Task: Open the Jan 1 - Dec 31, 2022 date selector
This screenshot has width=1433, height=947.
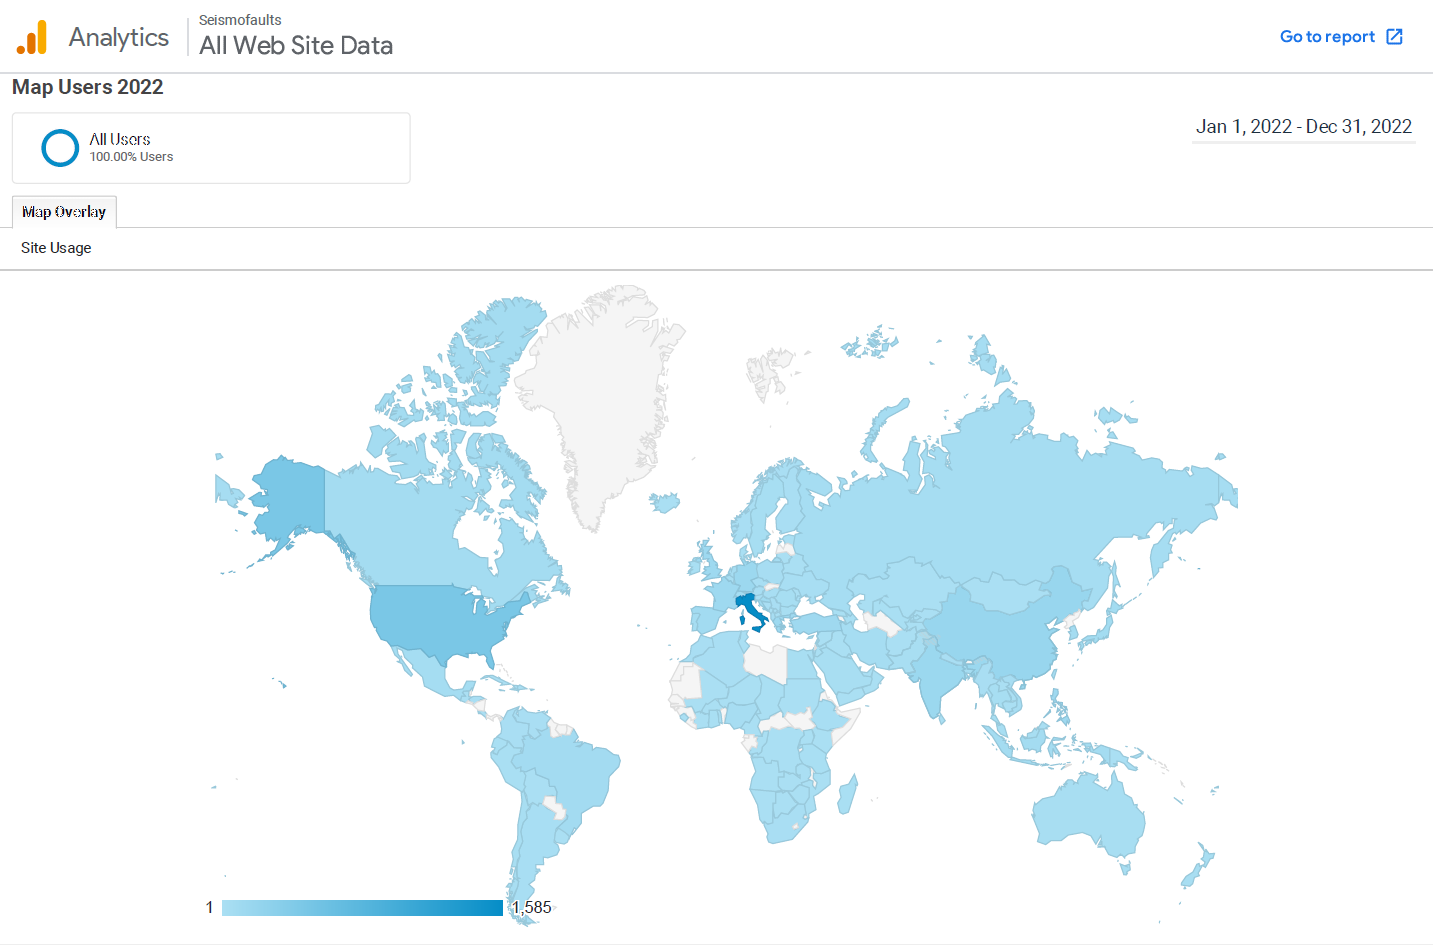Action: (x=1303, y=126)
